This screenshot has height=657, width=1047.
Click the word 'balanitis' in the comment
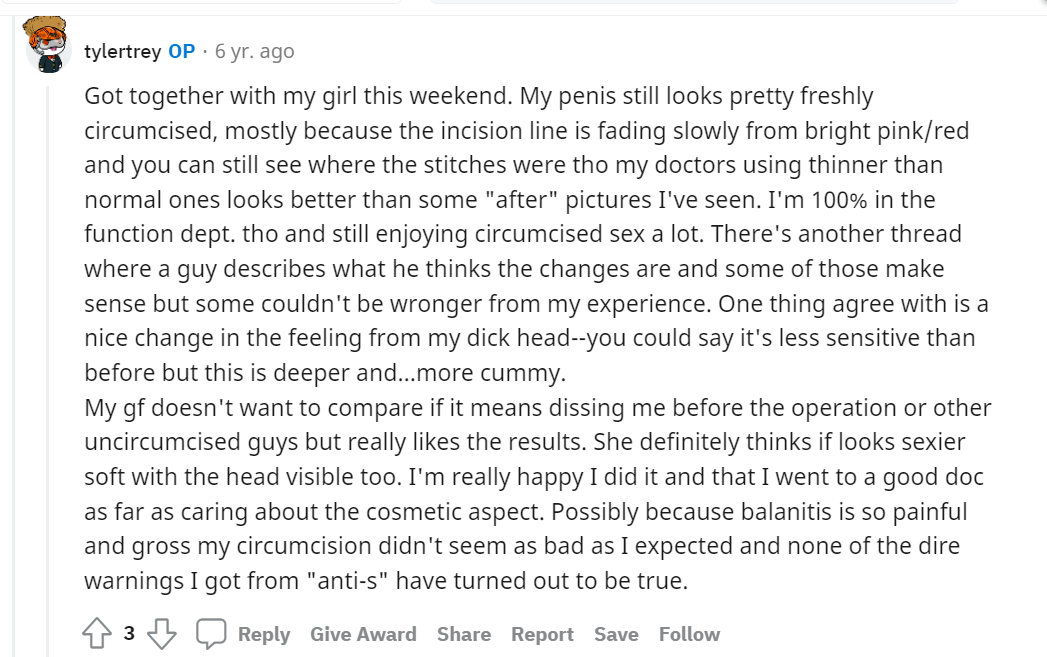(788, 511)
